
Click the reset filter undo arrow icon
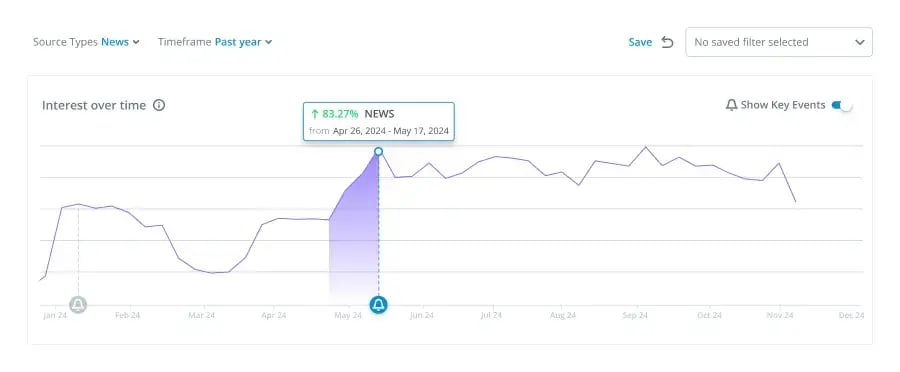point(667,42)
